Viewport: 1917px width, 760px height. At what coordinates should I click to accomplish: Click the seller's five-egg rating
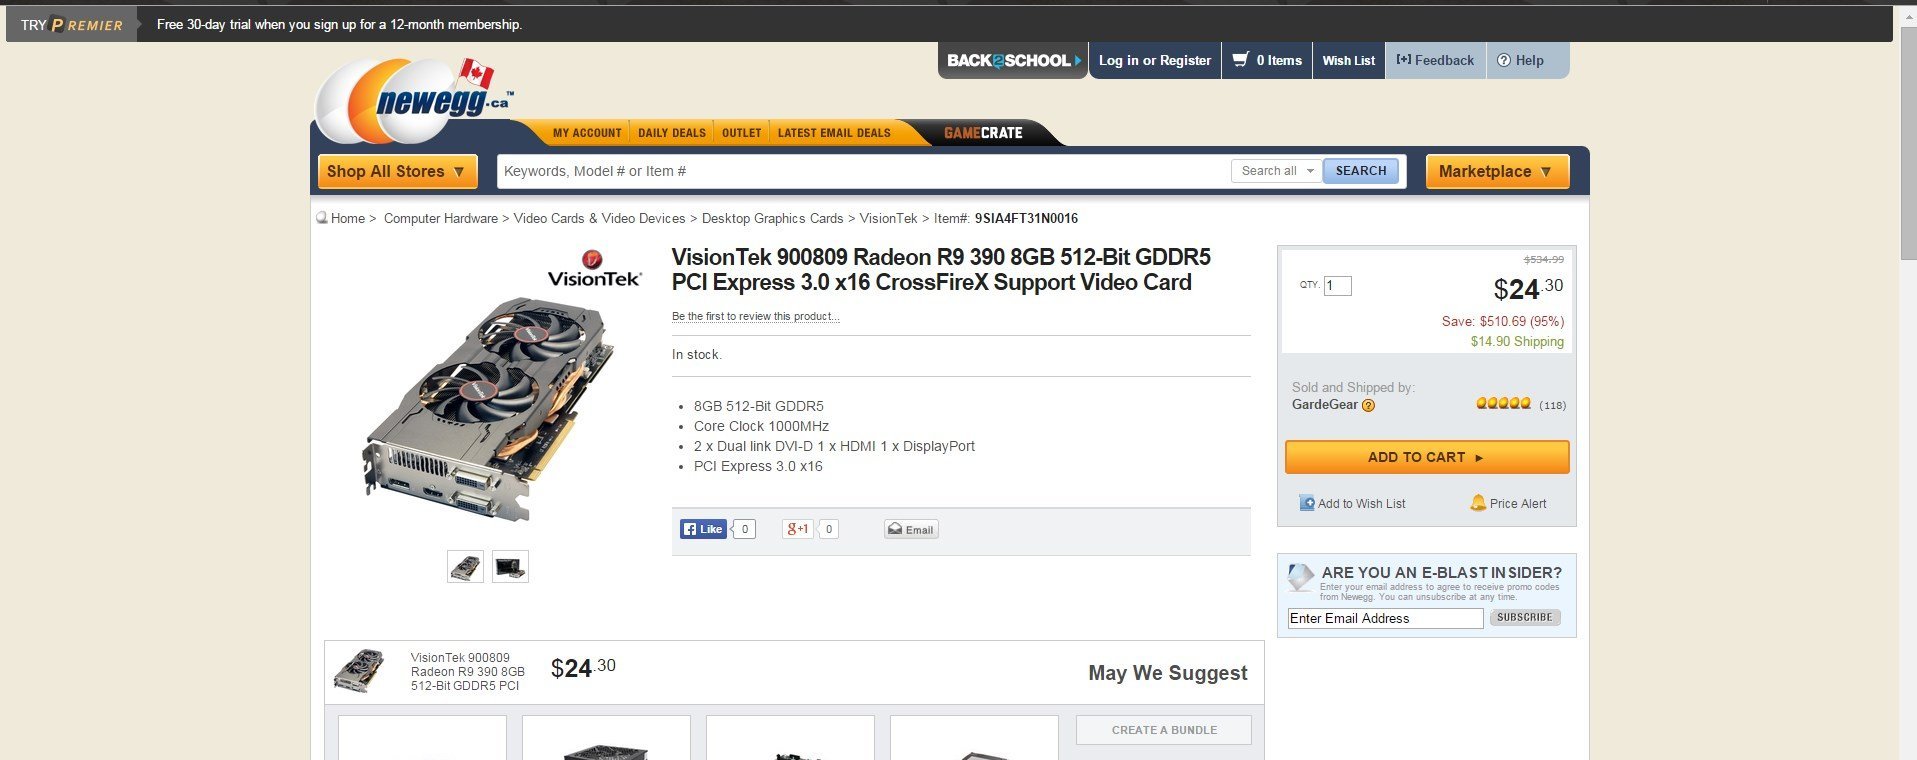pyautogui.click(x=1503, y=404)
